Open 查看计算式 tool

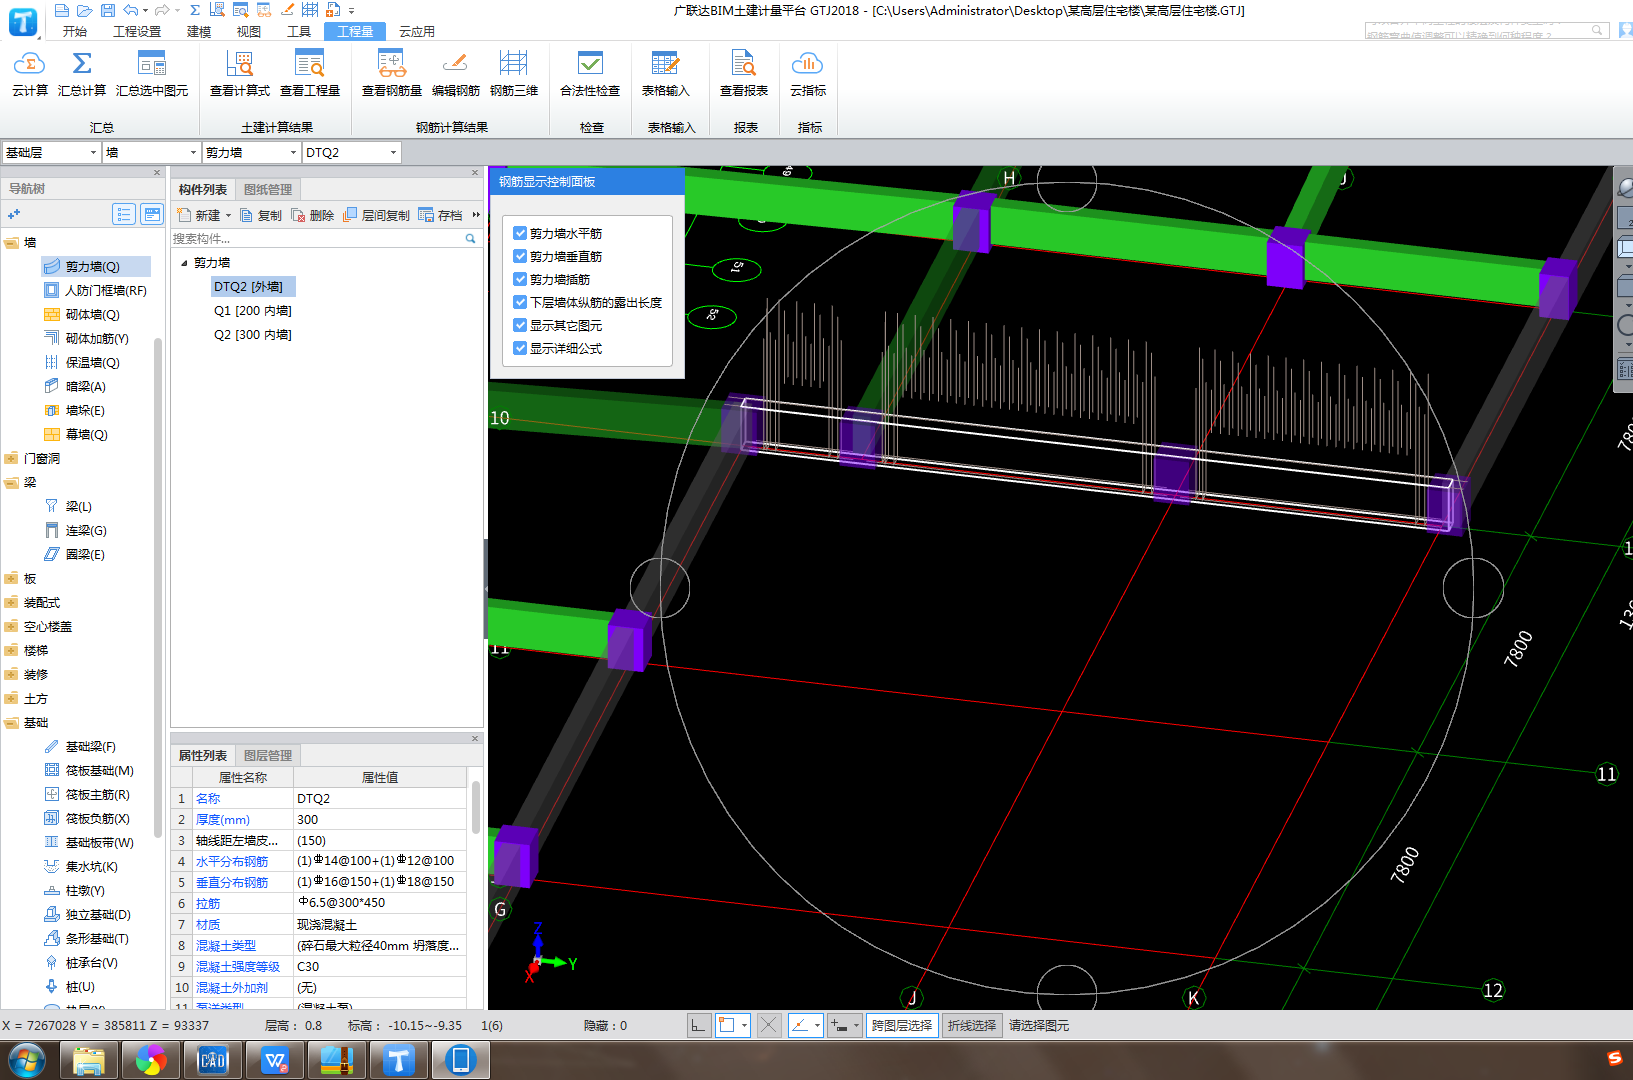click(240, 74)
